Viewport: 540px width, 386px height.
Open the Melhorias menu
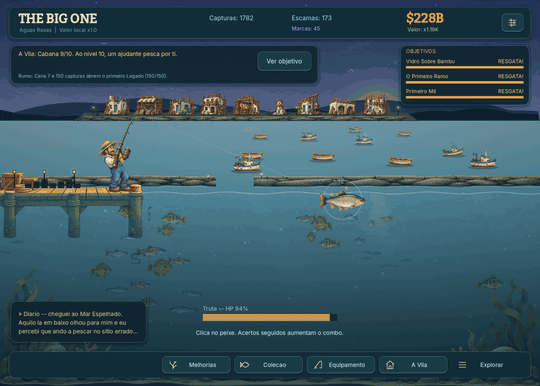[196, 365]
